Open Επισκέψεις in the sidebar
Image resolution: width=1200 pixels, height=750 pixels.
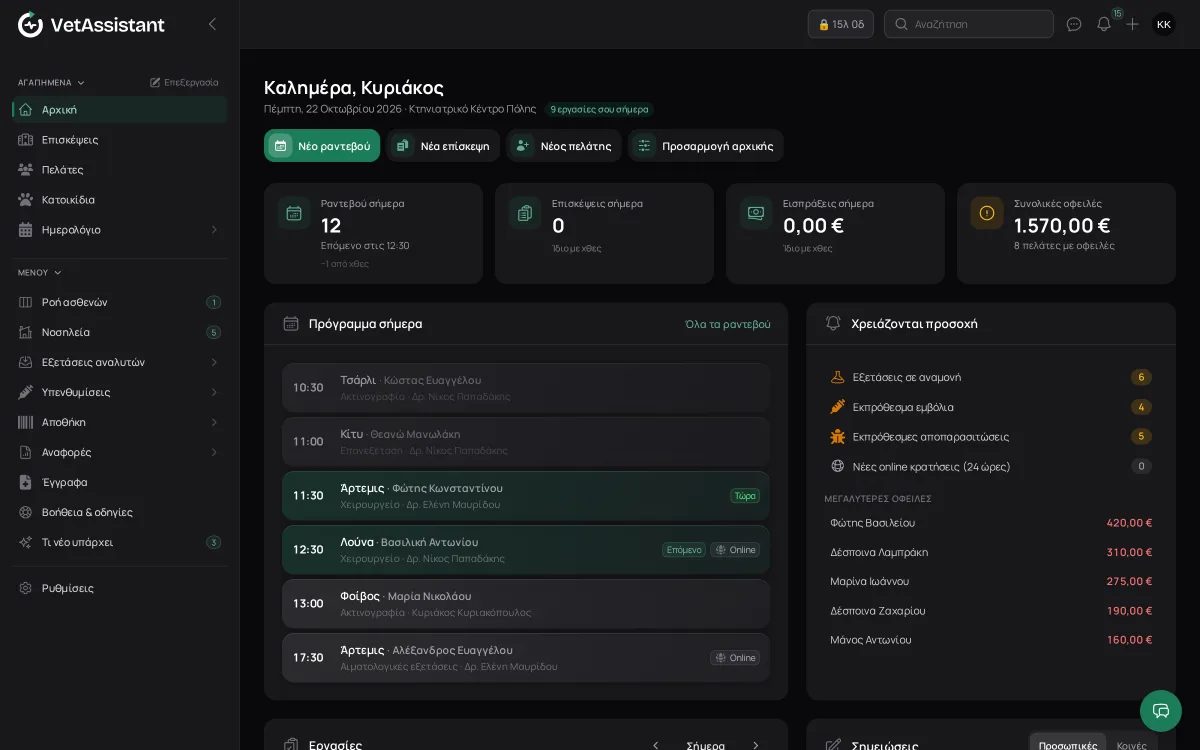click(119, 140)
